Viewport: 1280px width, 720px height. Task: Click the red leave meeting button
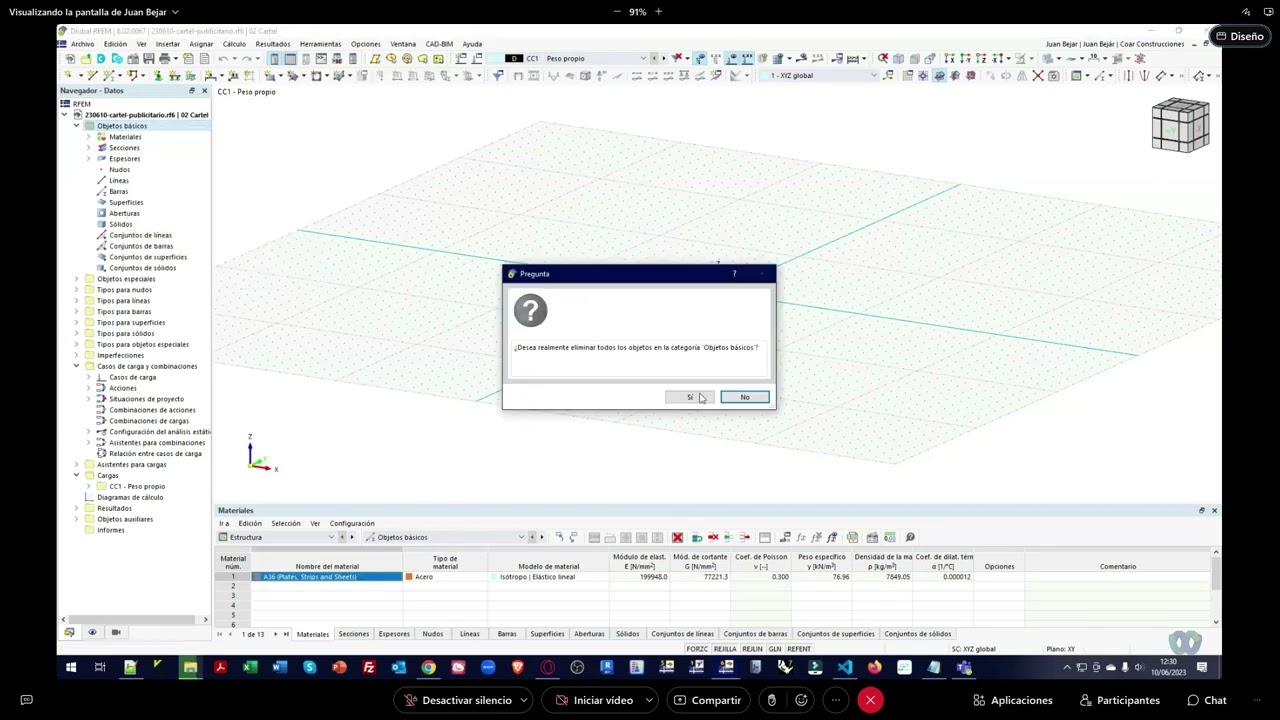(870, 700)
